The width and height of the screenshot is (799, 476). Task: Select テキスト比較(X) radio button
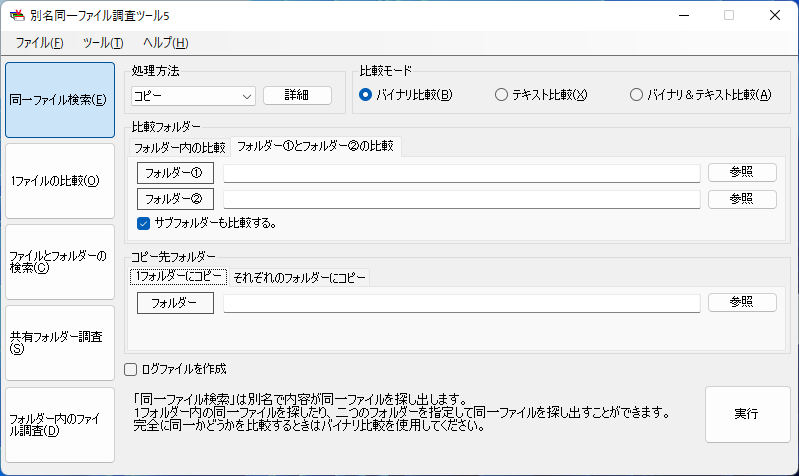point(541,95)
